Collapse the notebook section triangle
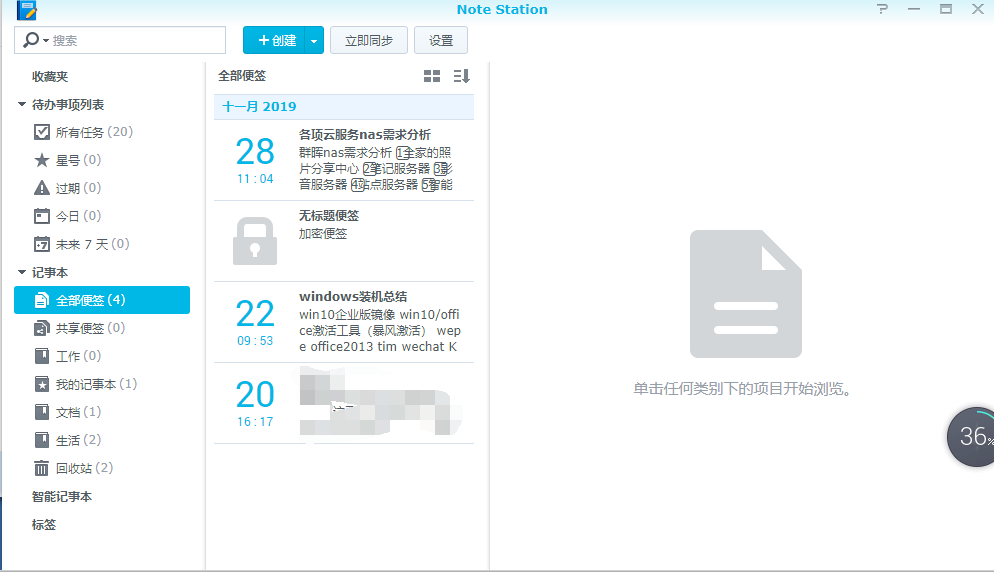 22,272
